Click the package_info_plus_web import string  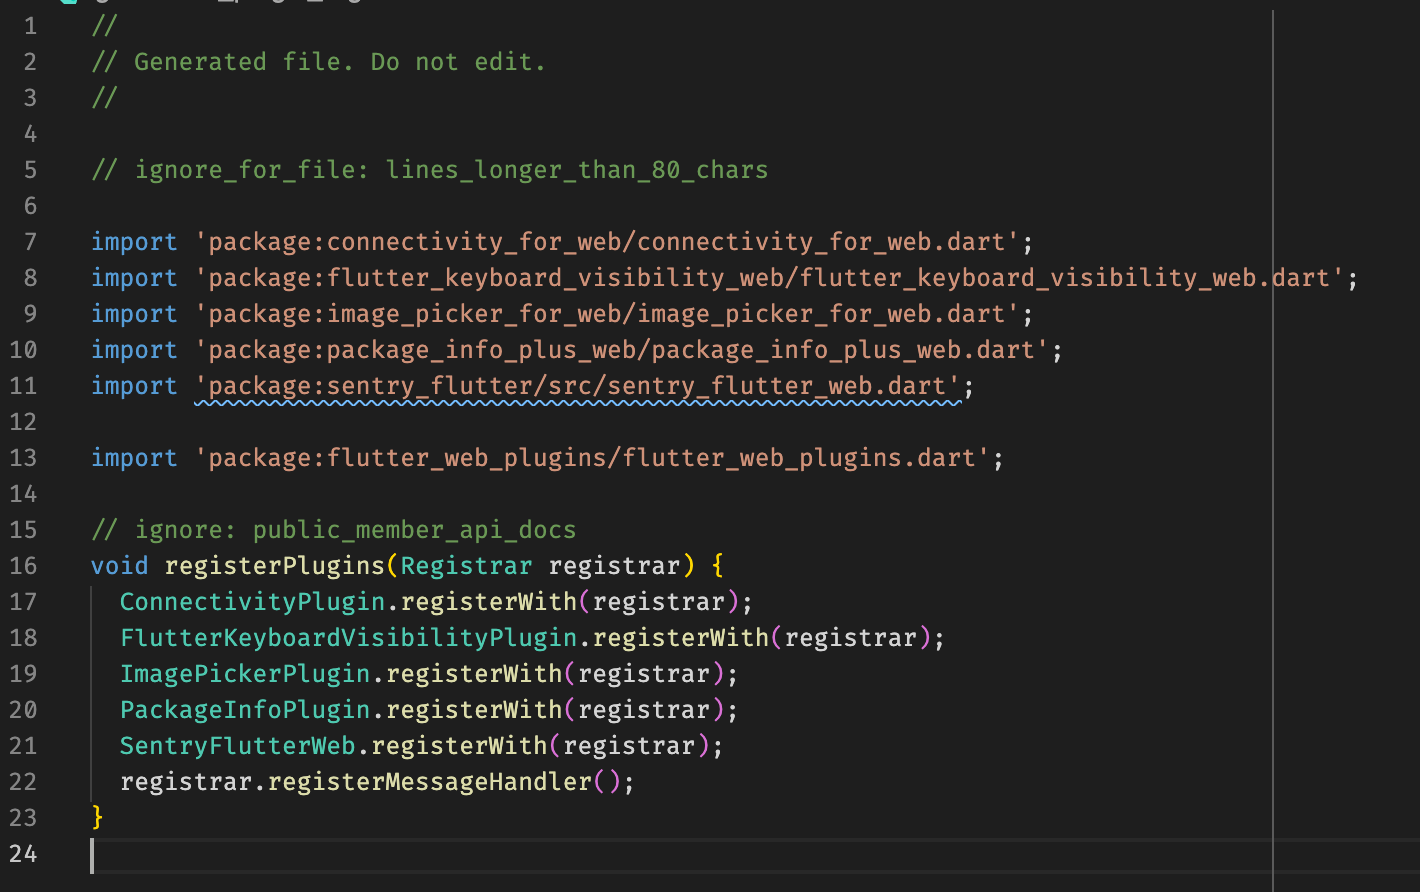click(x=622, y=350)
